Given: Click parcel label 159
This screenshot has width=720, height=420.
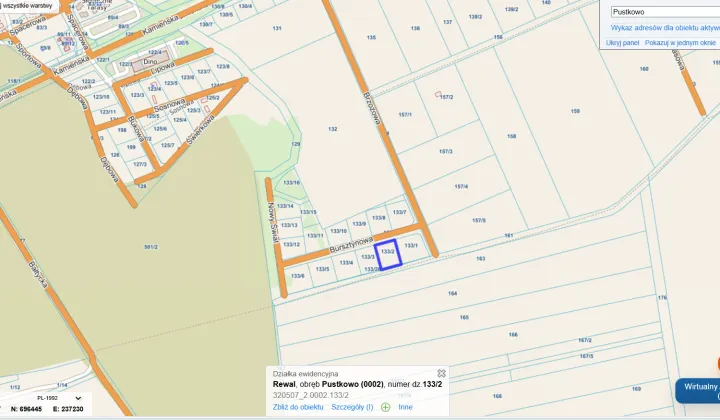Looking at the screenshot, I should (575, 111).
